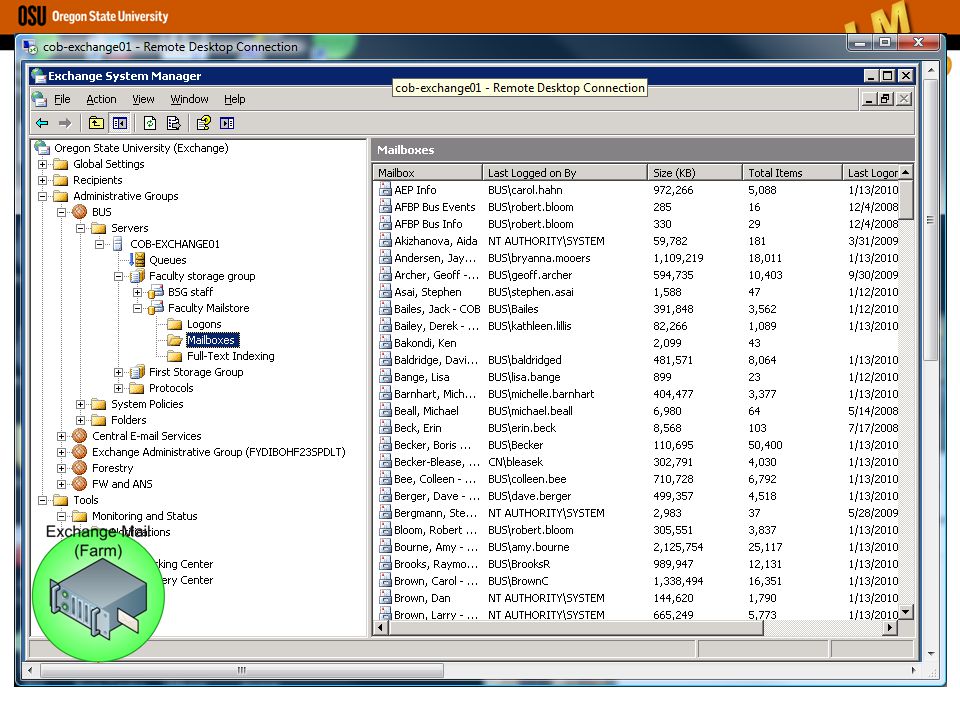Open the View menu
The image size is (960, 720).
(x=143, y=99)
